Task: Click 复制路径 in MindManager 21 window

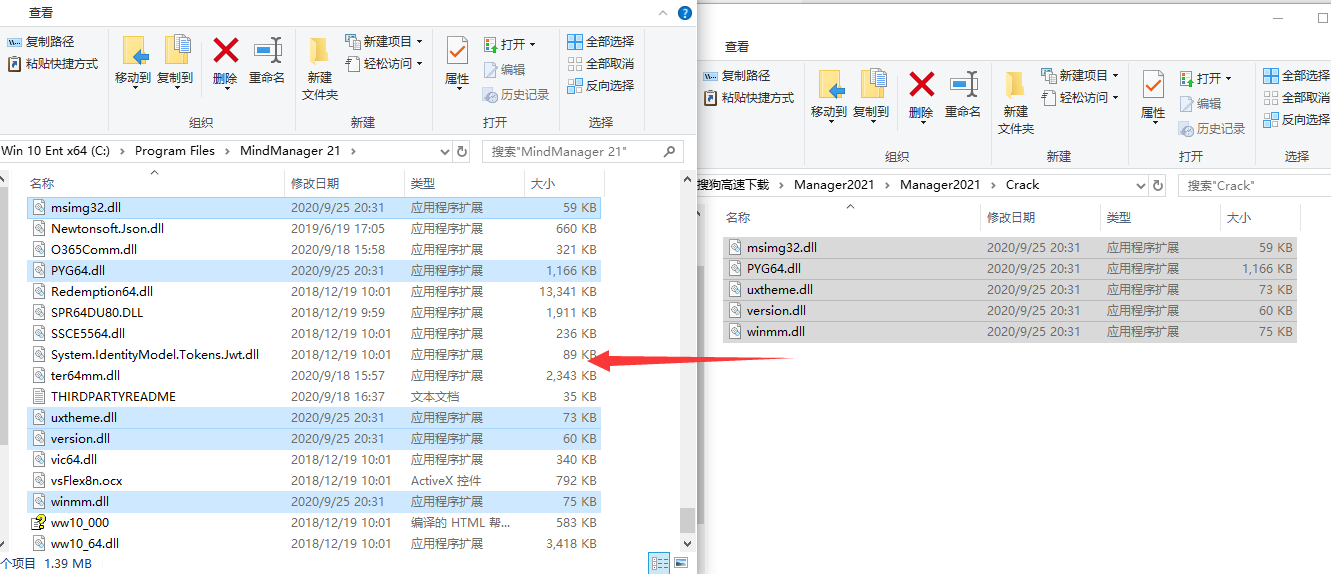Action: pyautogui.click(x=41, y=42)
